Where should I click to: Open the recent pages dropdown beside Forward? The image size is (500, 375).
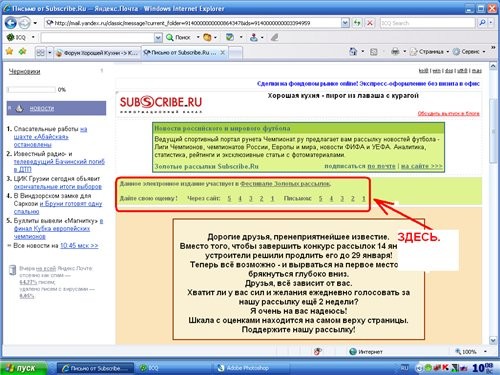point(35,23)
